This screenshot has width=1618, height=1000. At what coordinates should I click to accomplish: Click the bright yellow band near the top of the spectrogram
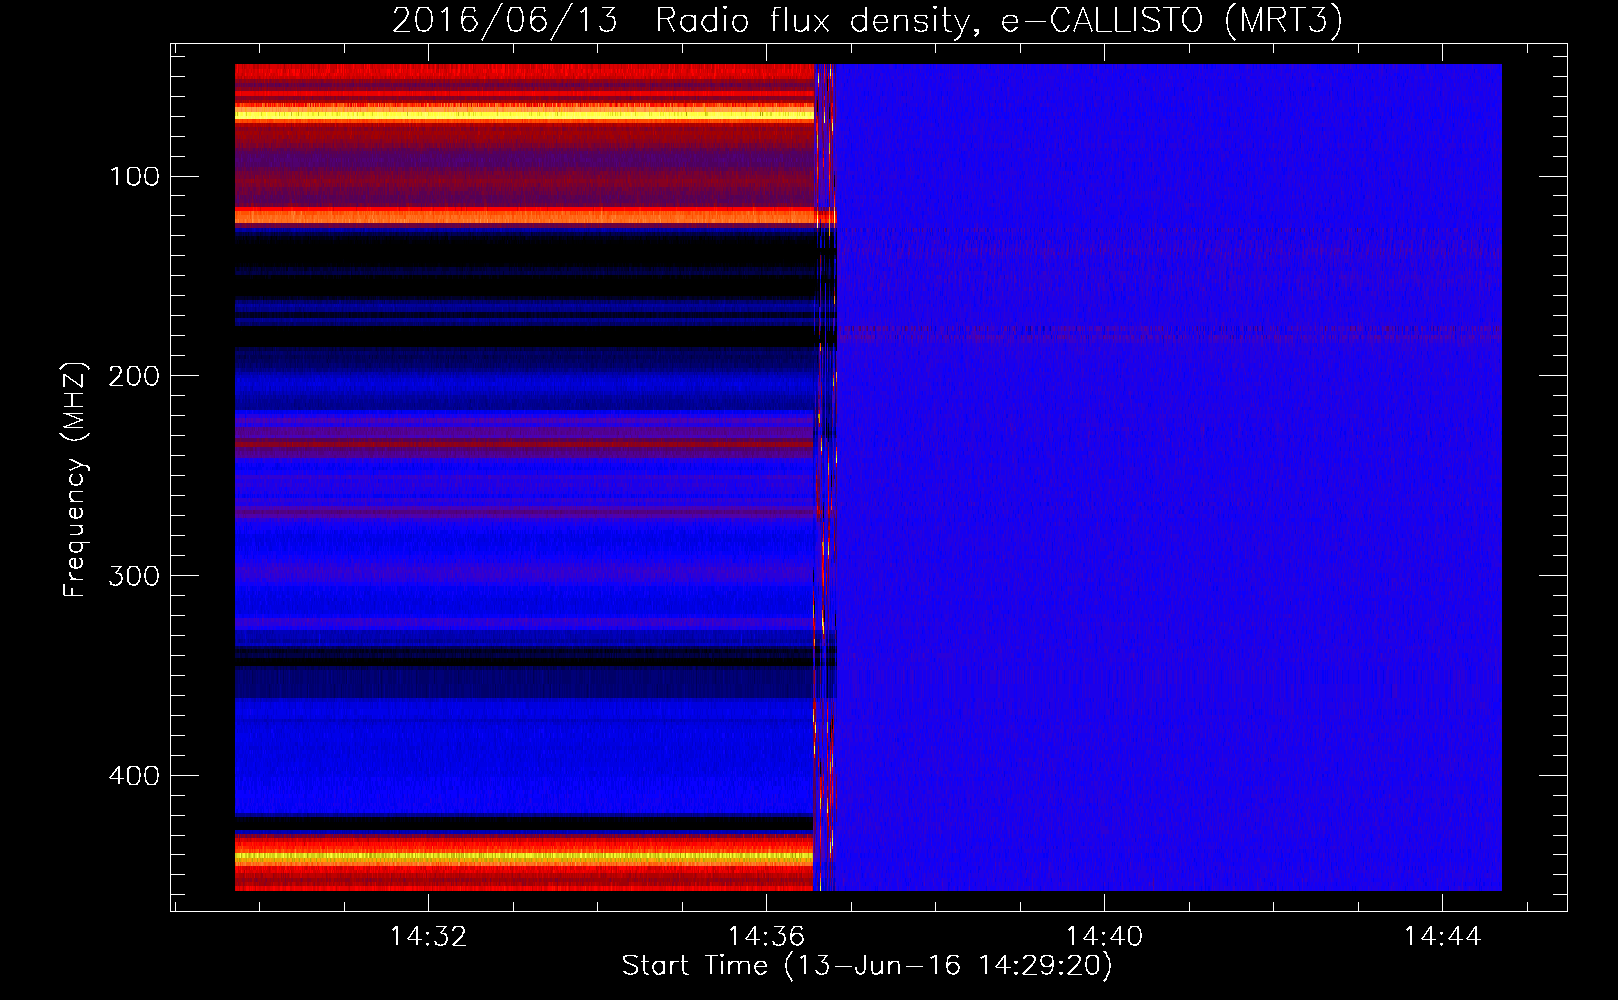click(x=524, y=114)
